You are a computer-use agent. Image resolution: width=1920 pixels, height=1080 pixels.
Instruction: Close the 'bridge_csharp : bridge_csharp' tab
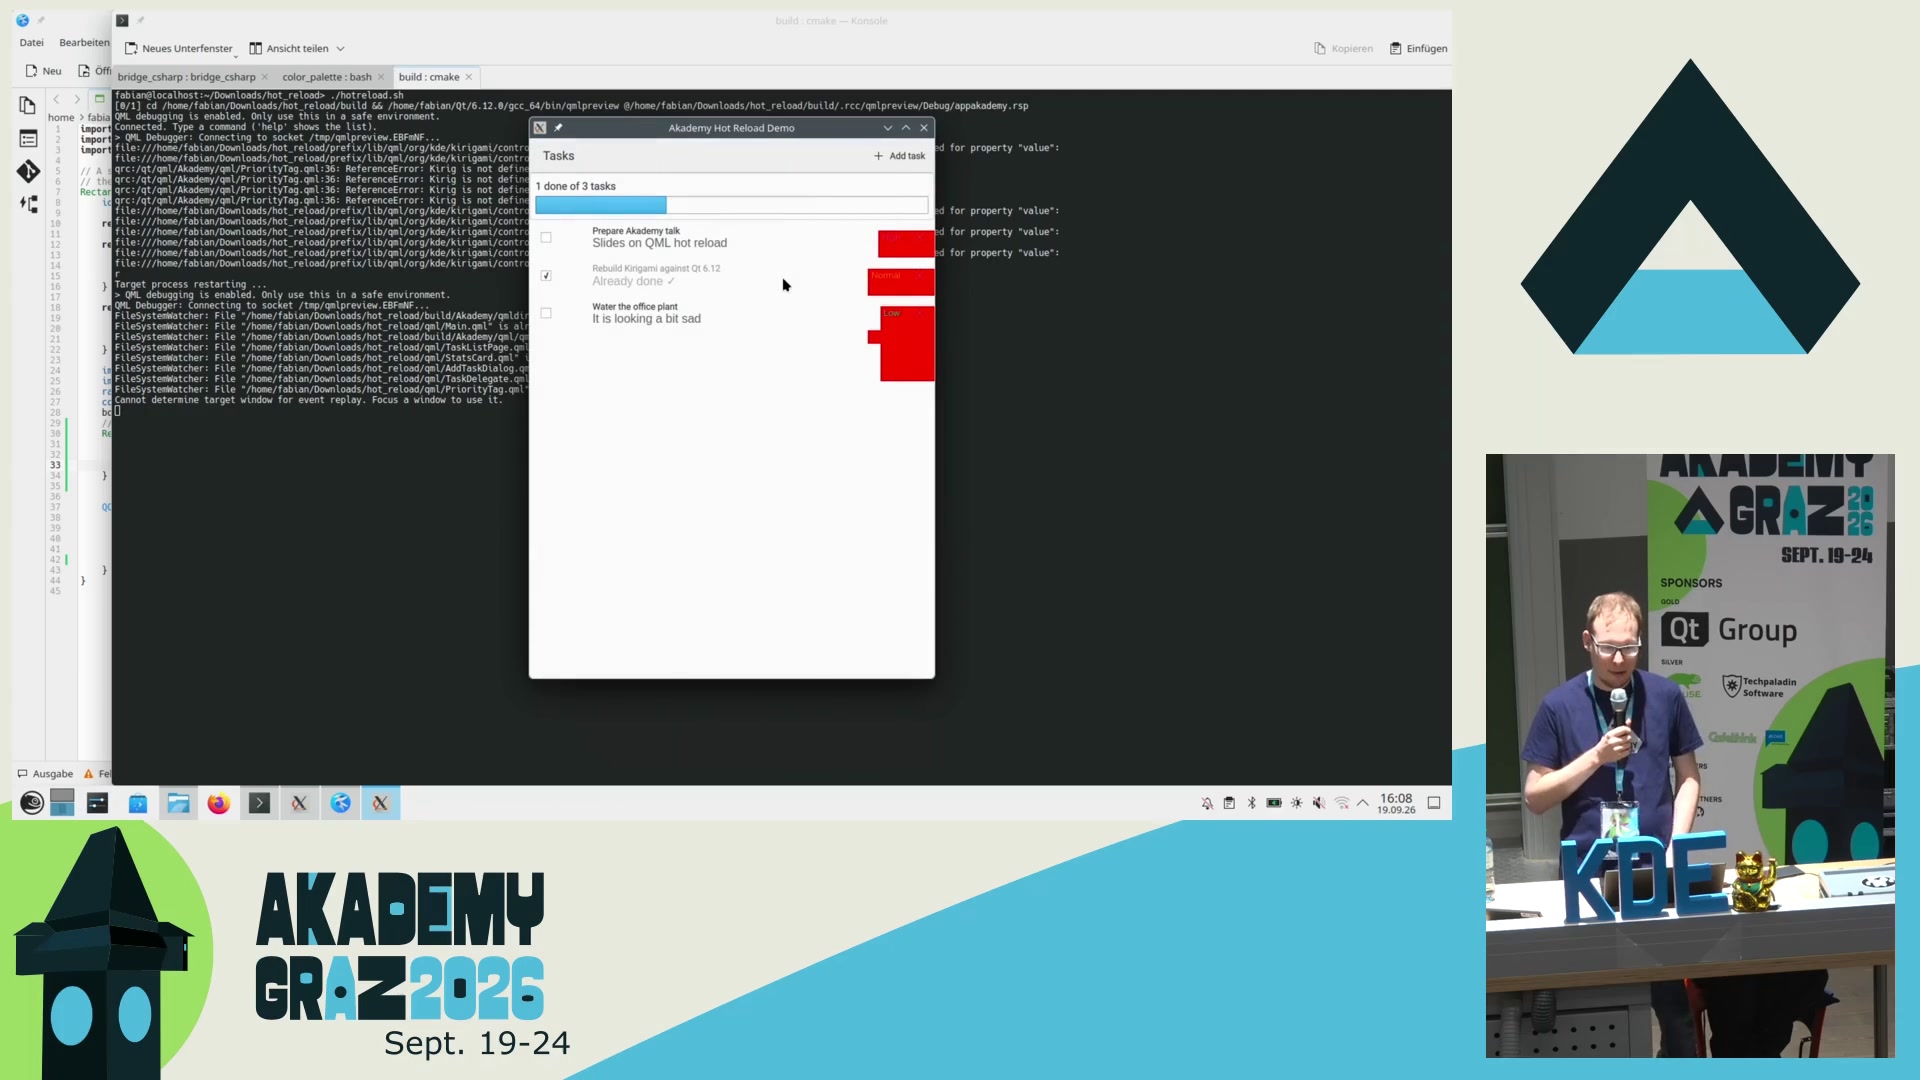click(x=265, y=77)
